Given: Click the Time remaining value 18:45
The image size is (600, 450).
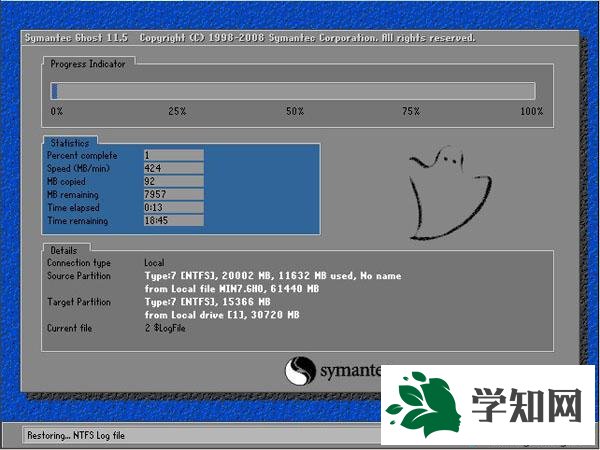Looking at the screenshot, I should point(174,220).
